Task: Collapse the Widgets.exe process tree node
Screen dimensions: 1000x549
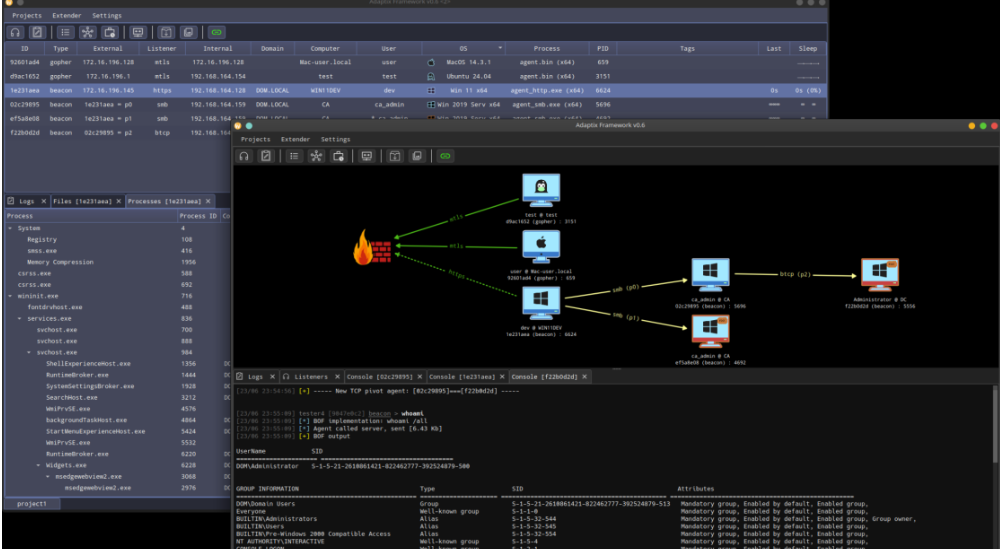Action: pyautogui.click(x=38, y=465)
